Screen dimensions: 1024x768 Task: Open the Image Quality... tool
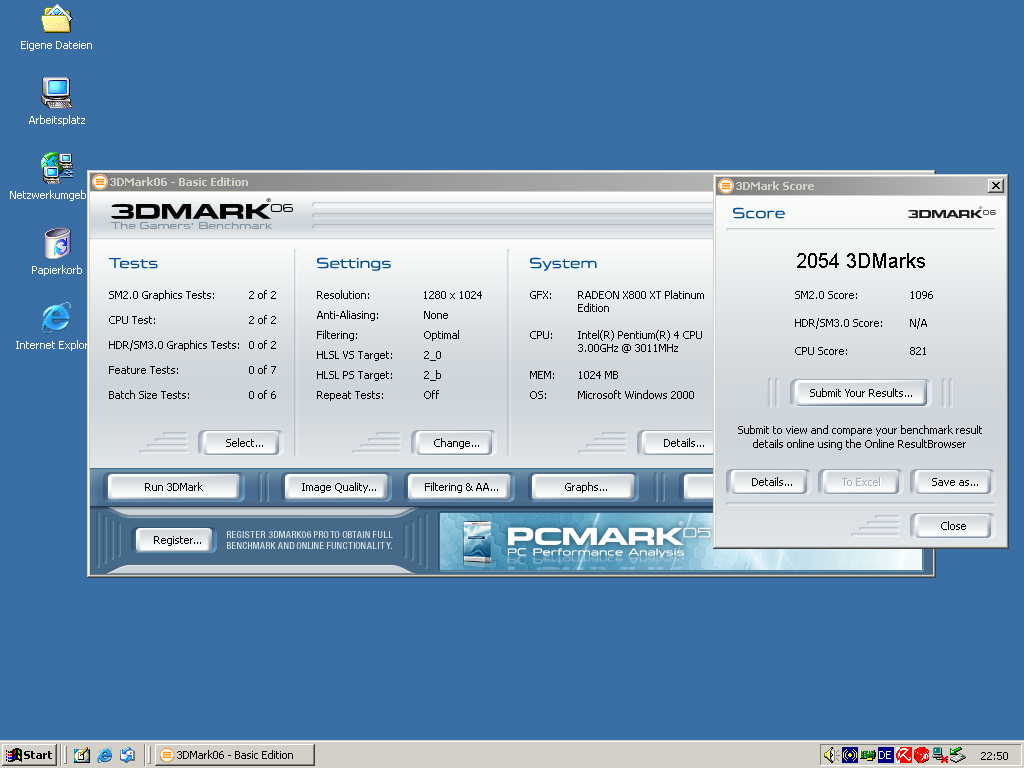click(x=338, y=487)
